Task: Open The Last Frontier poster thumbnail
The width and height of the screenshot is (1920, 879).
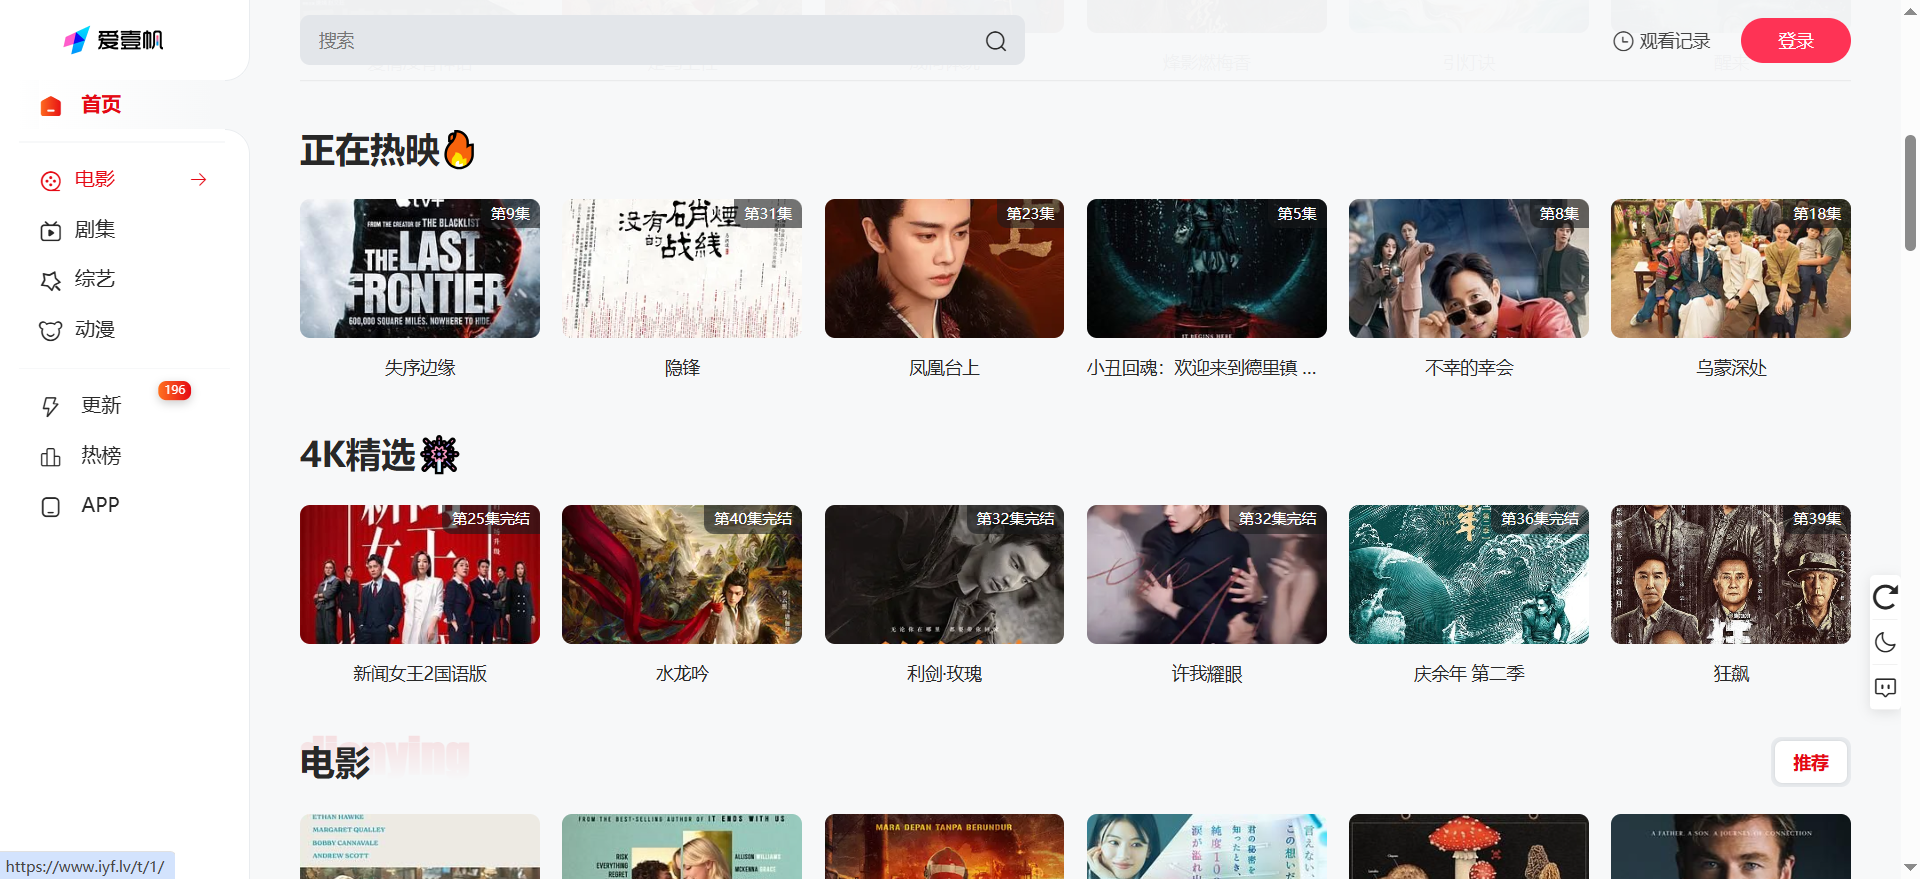Action: 420,268
